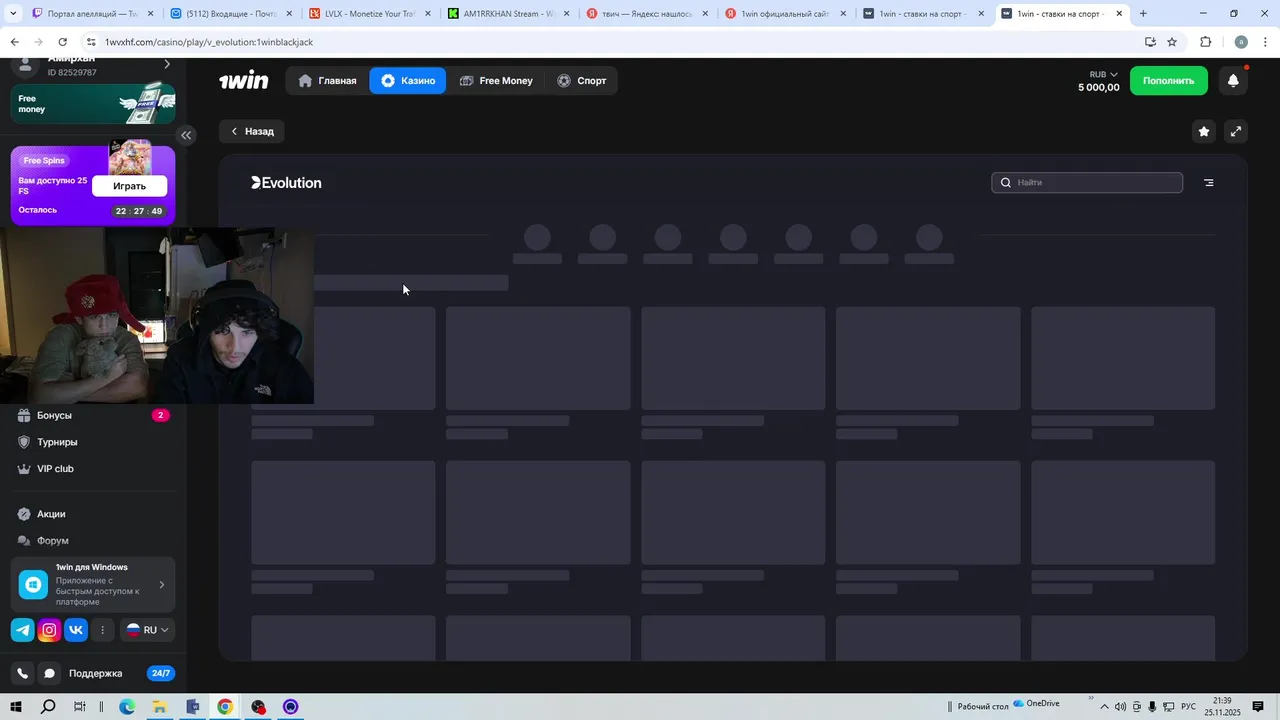Go back with the browser arrow

tap(14, 42)
